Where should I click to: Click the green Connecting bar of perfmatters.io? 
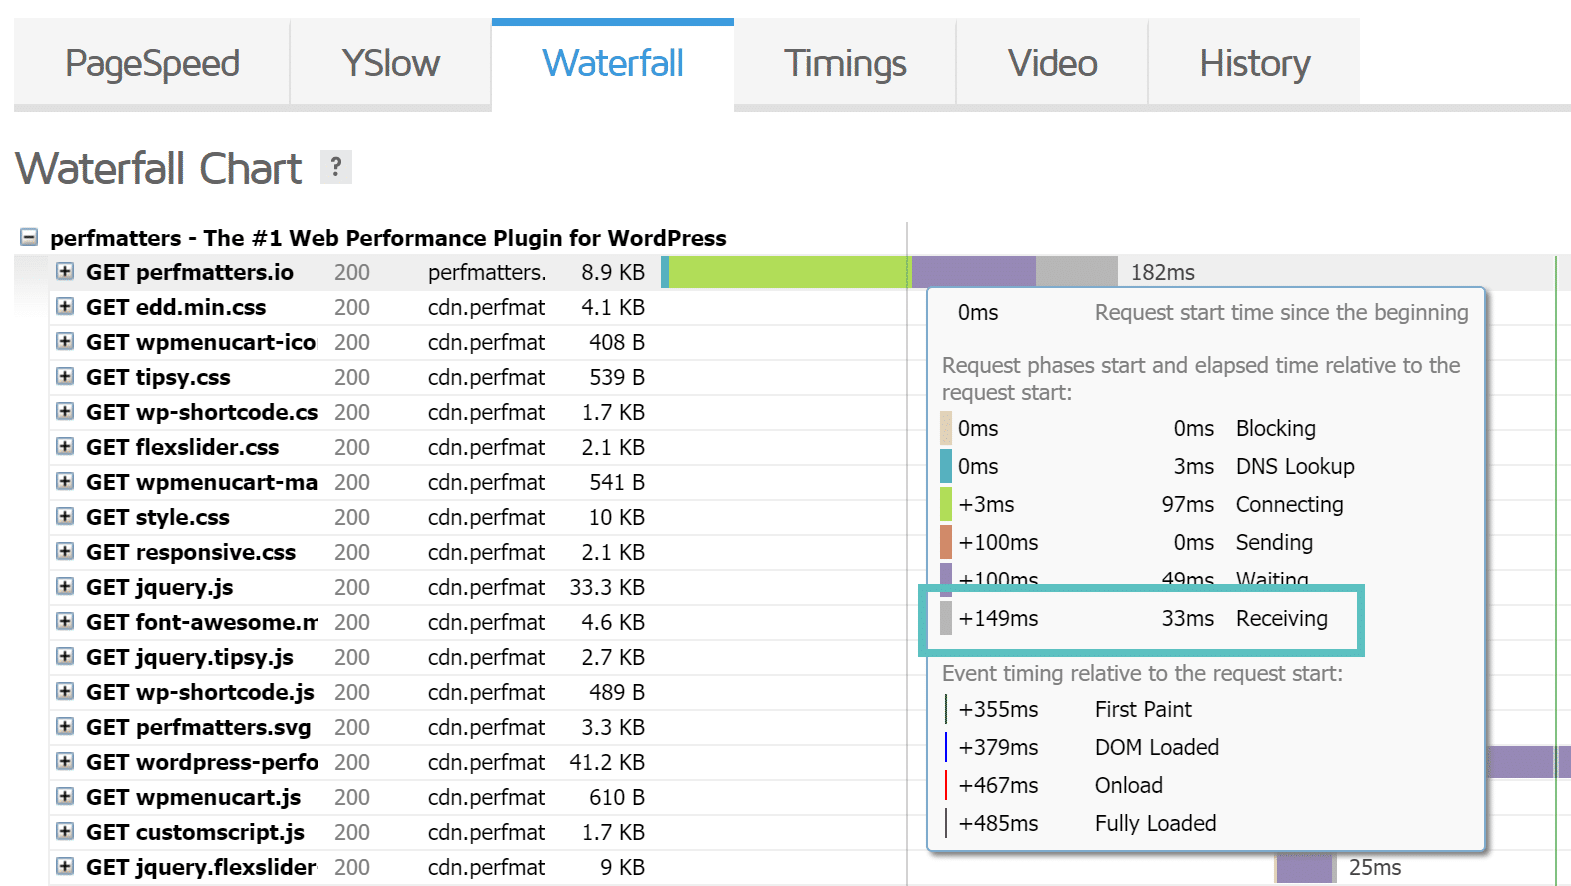[788, 272]
